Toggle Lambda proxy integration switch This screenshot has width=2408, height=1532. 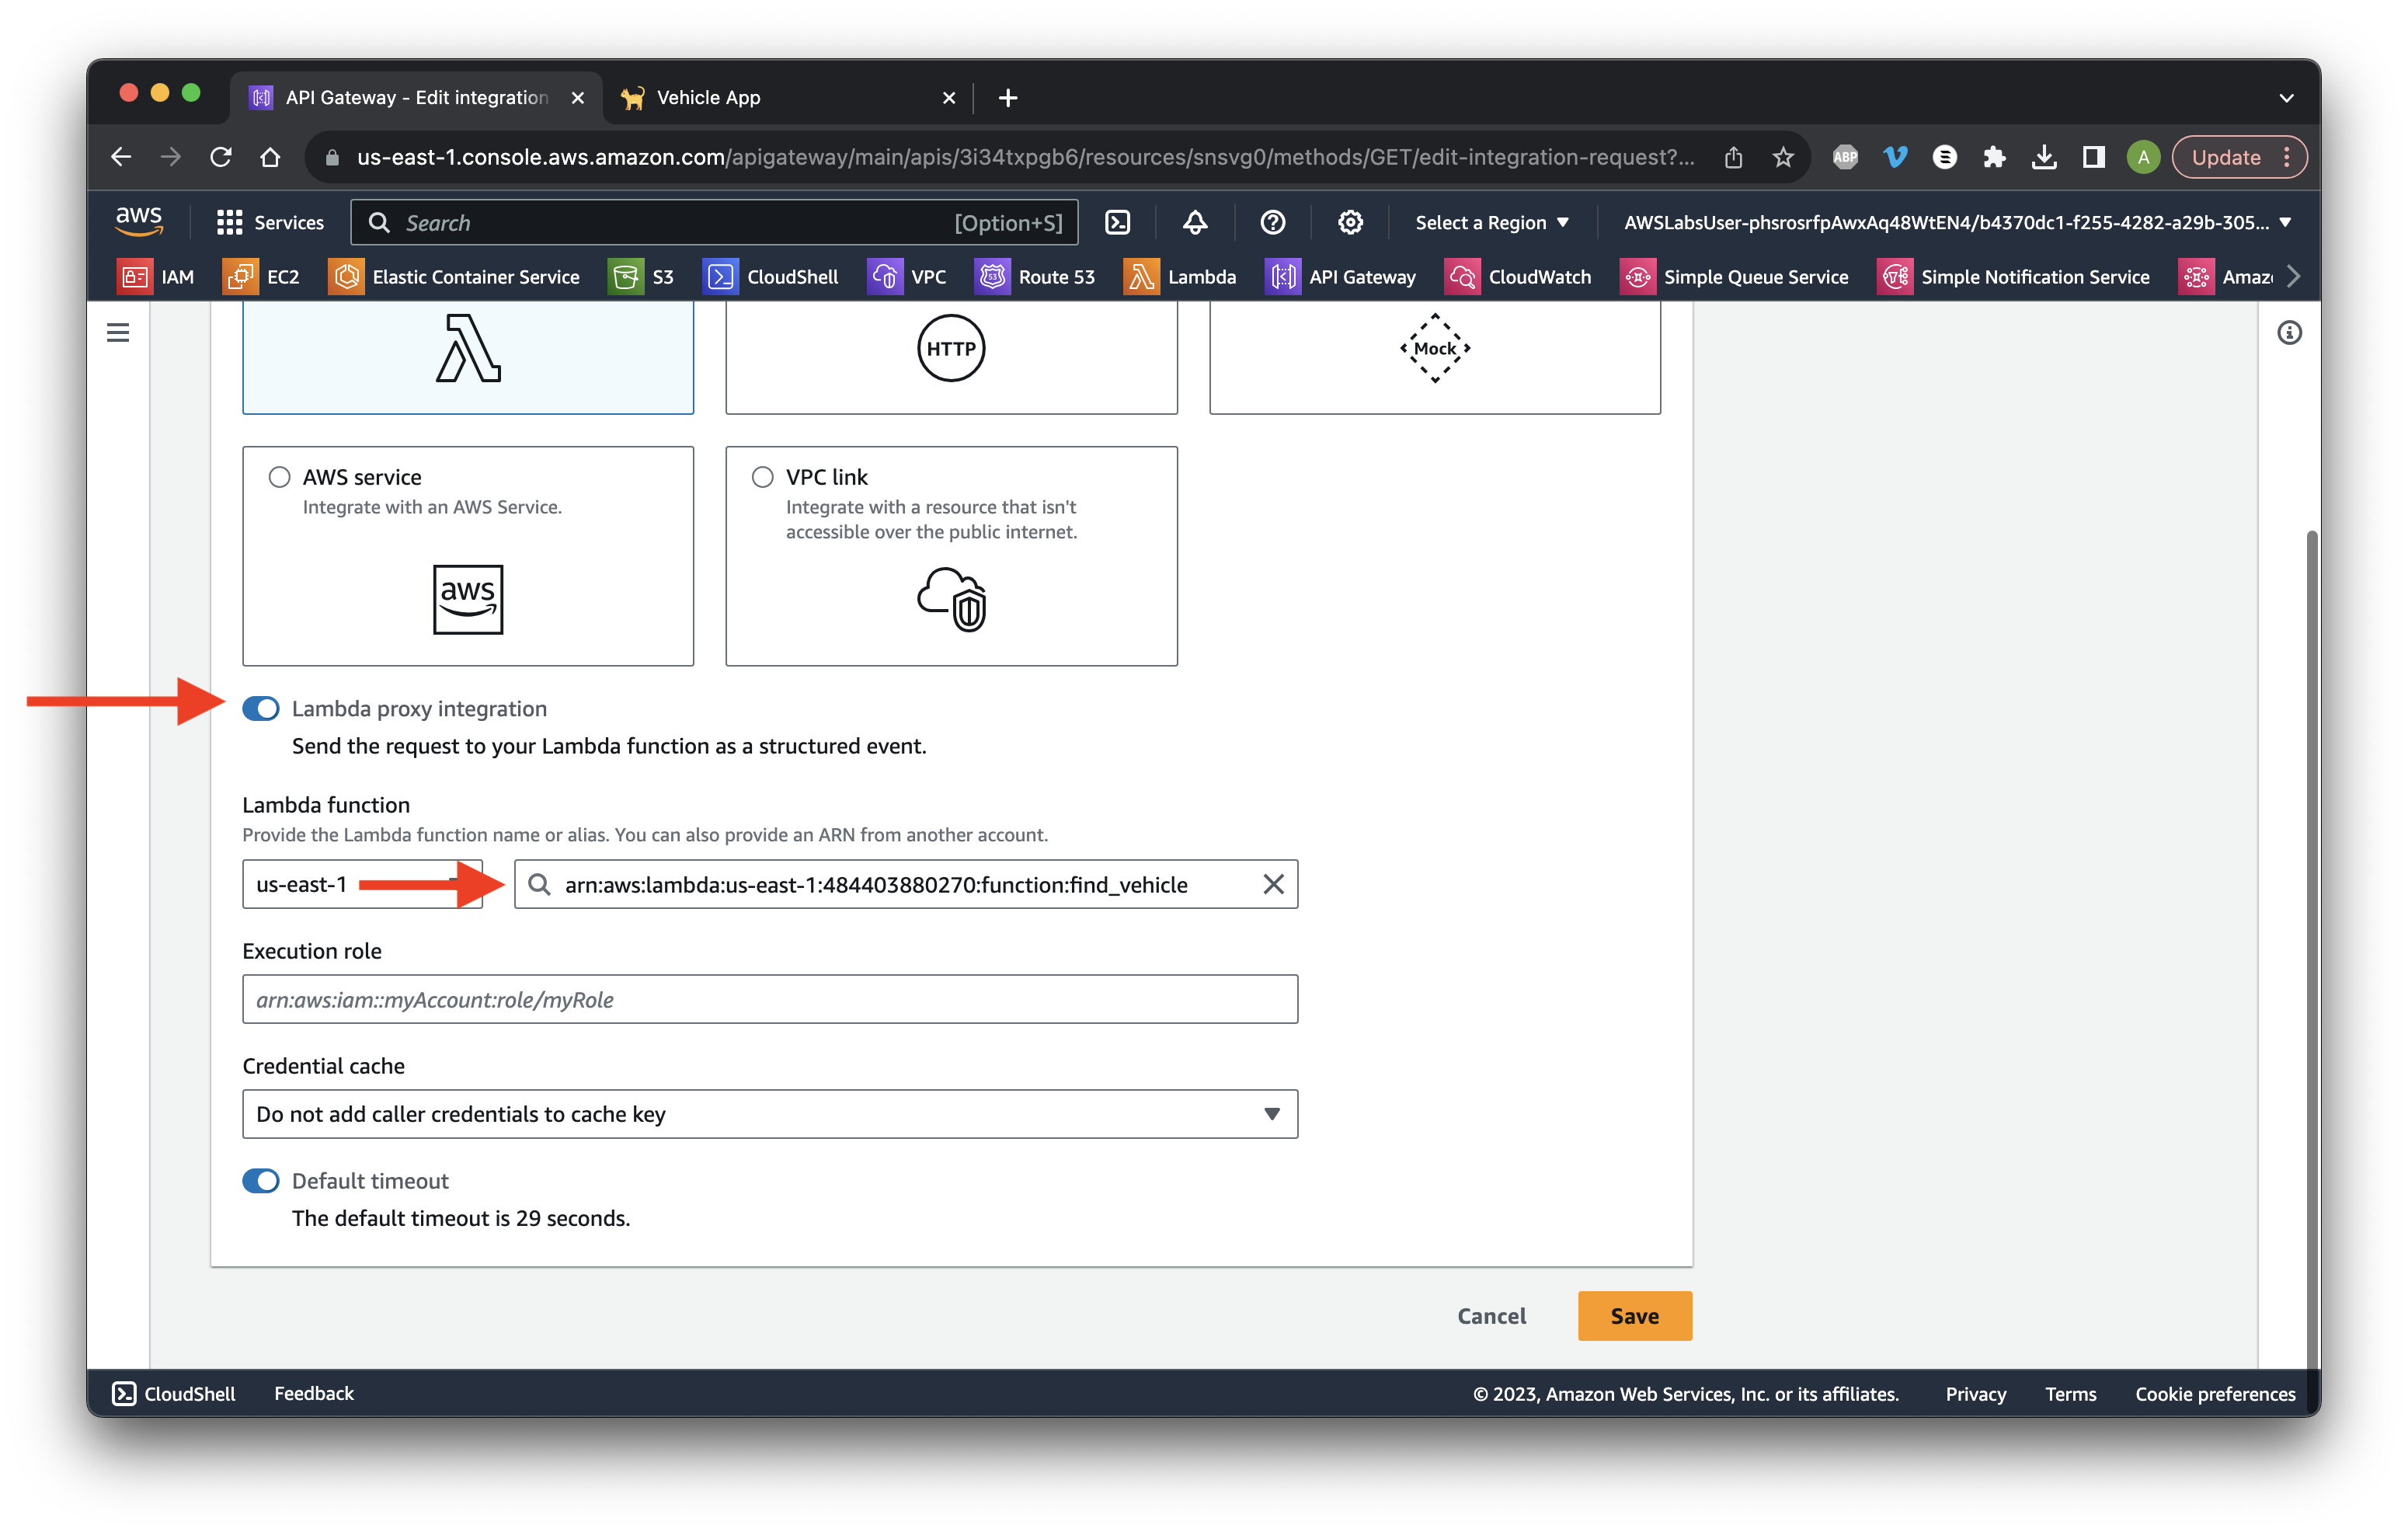click(261, 709)
